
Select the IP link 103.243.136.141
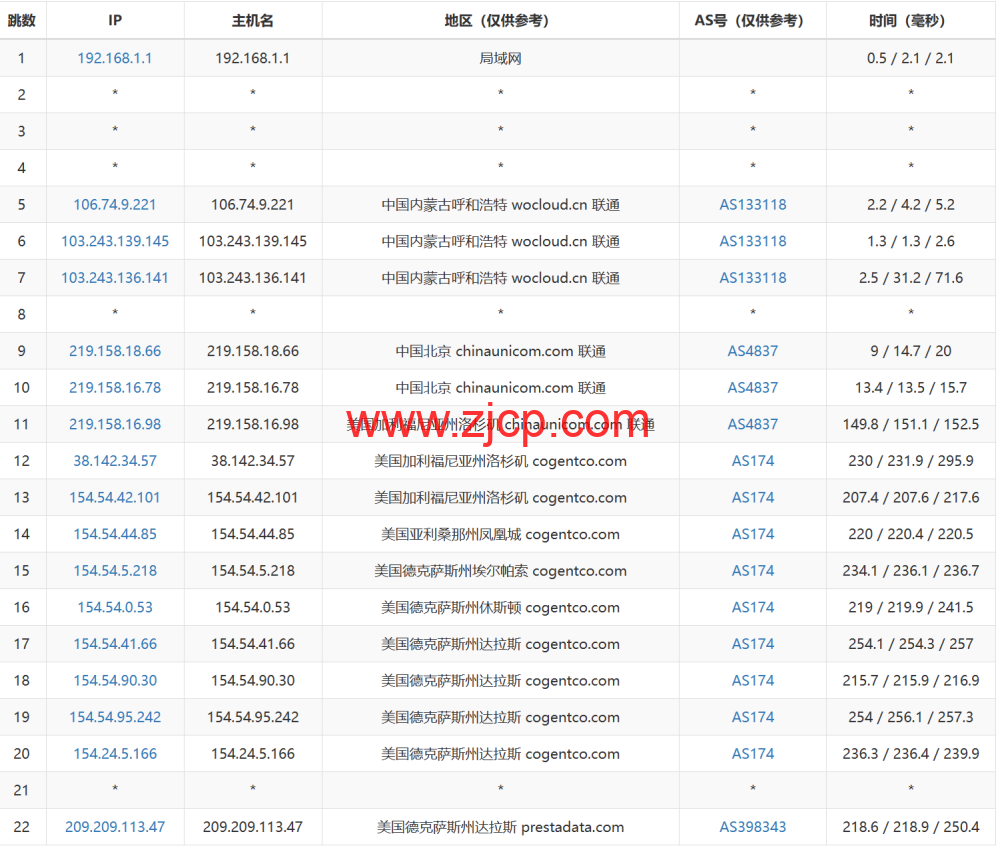pos(115,278)
